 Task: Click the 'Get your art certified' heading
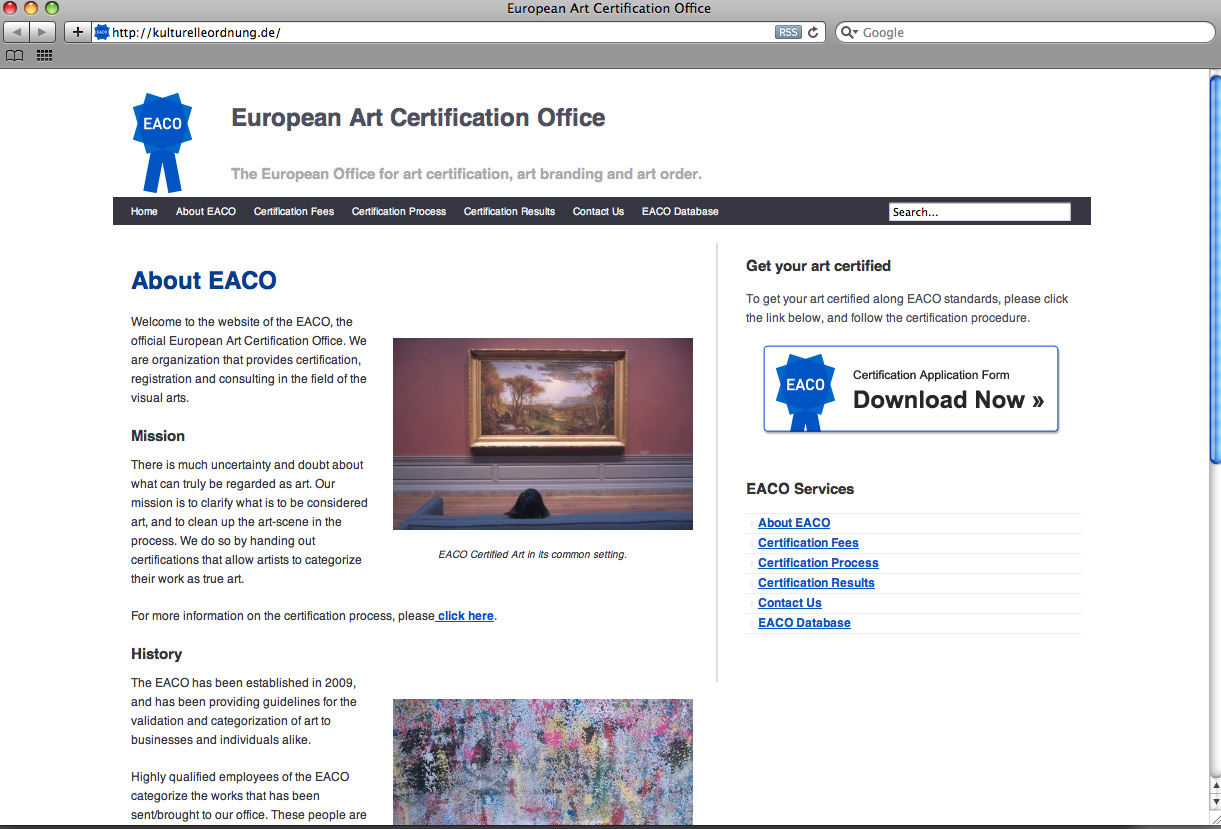[x=818, y=266]
